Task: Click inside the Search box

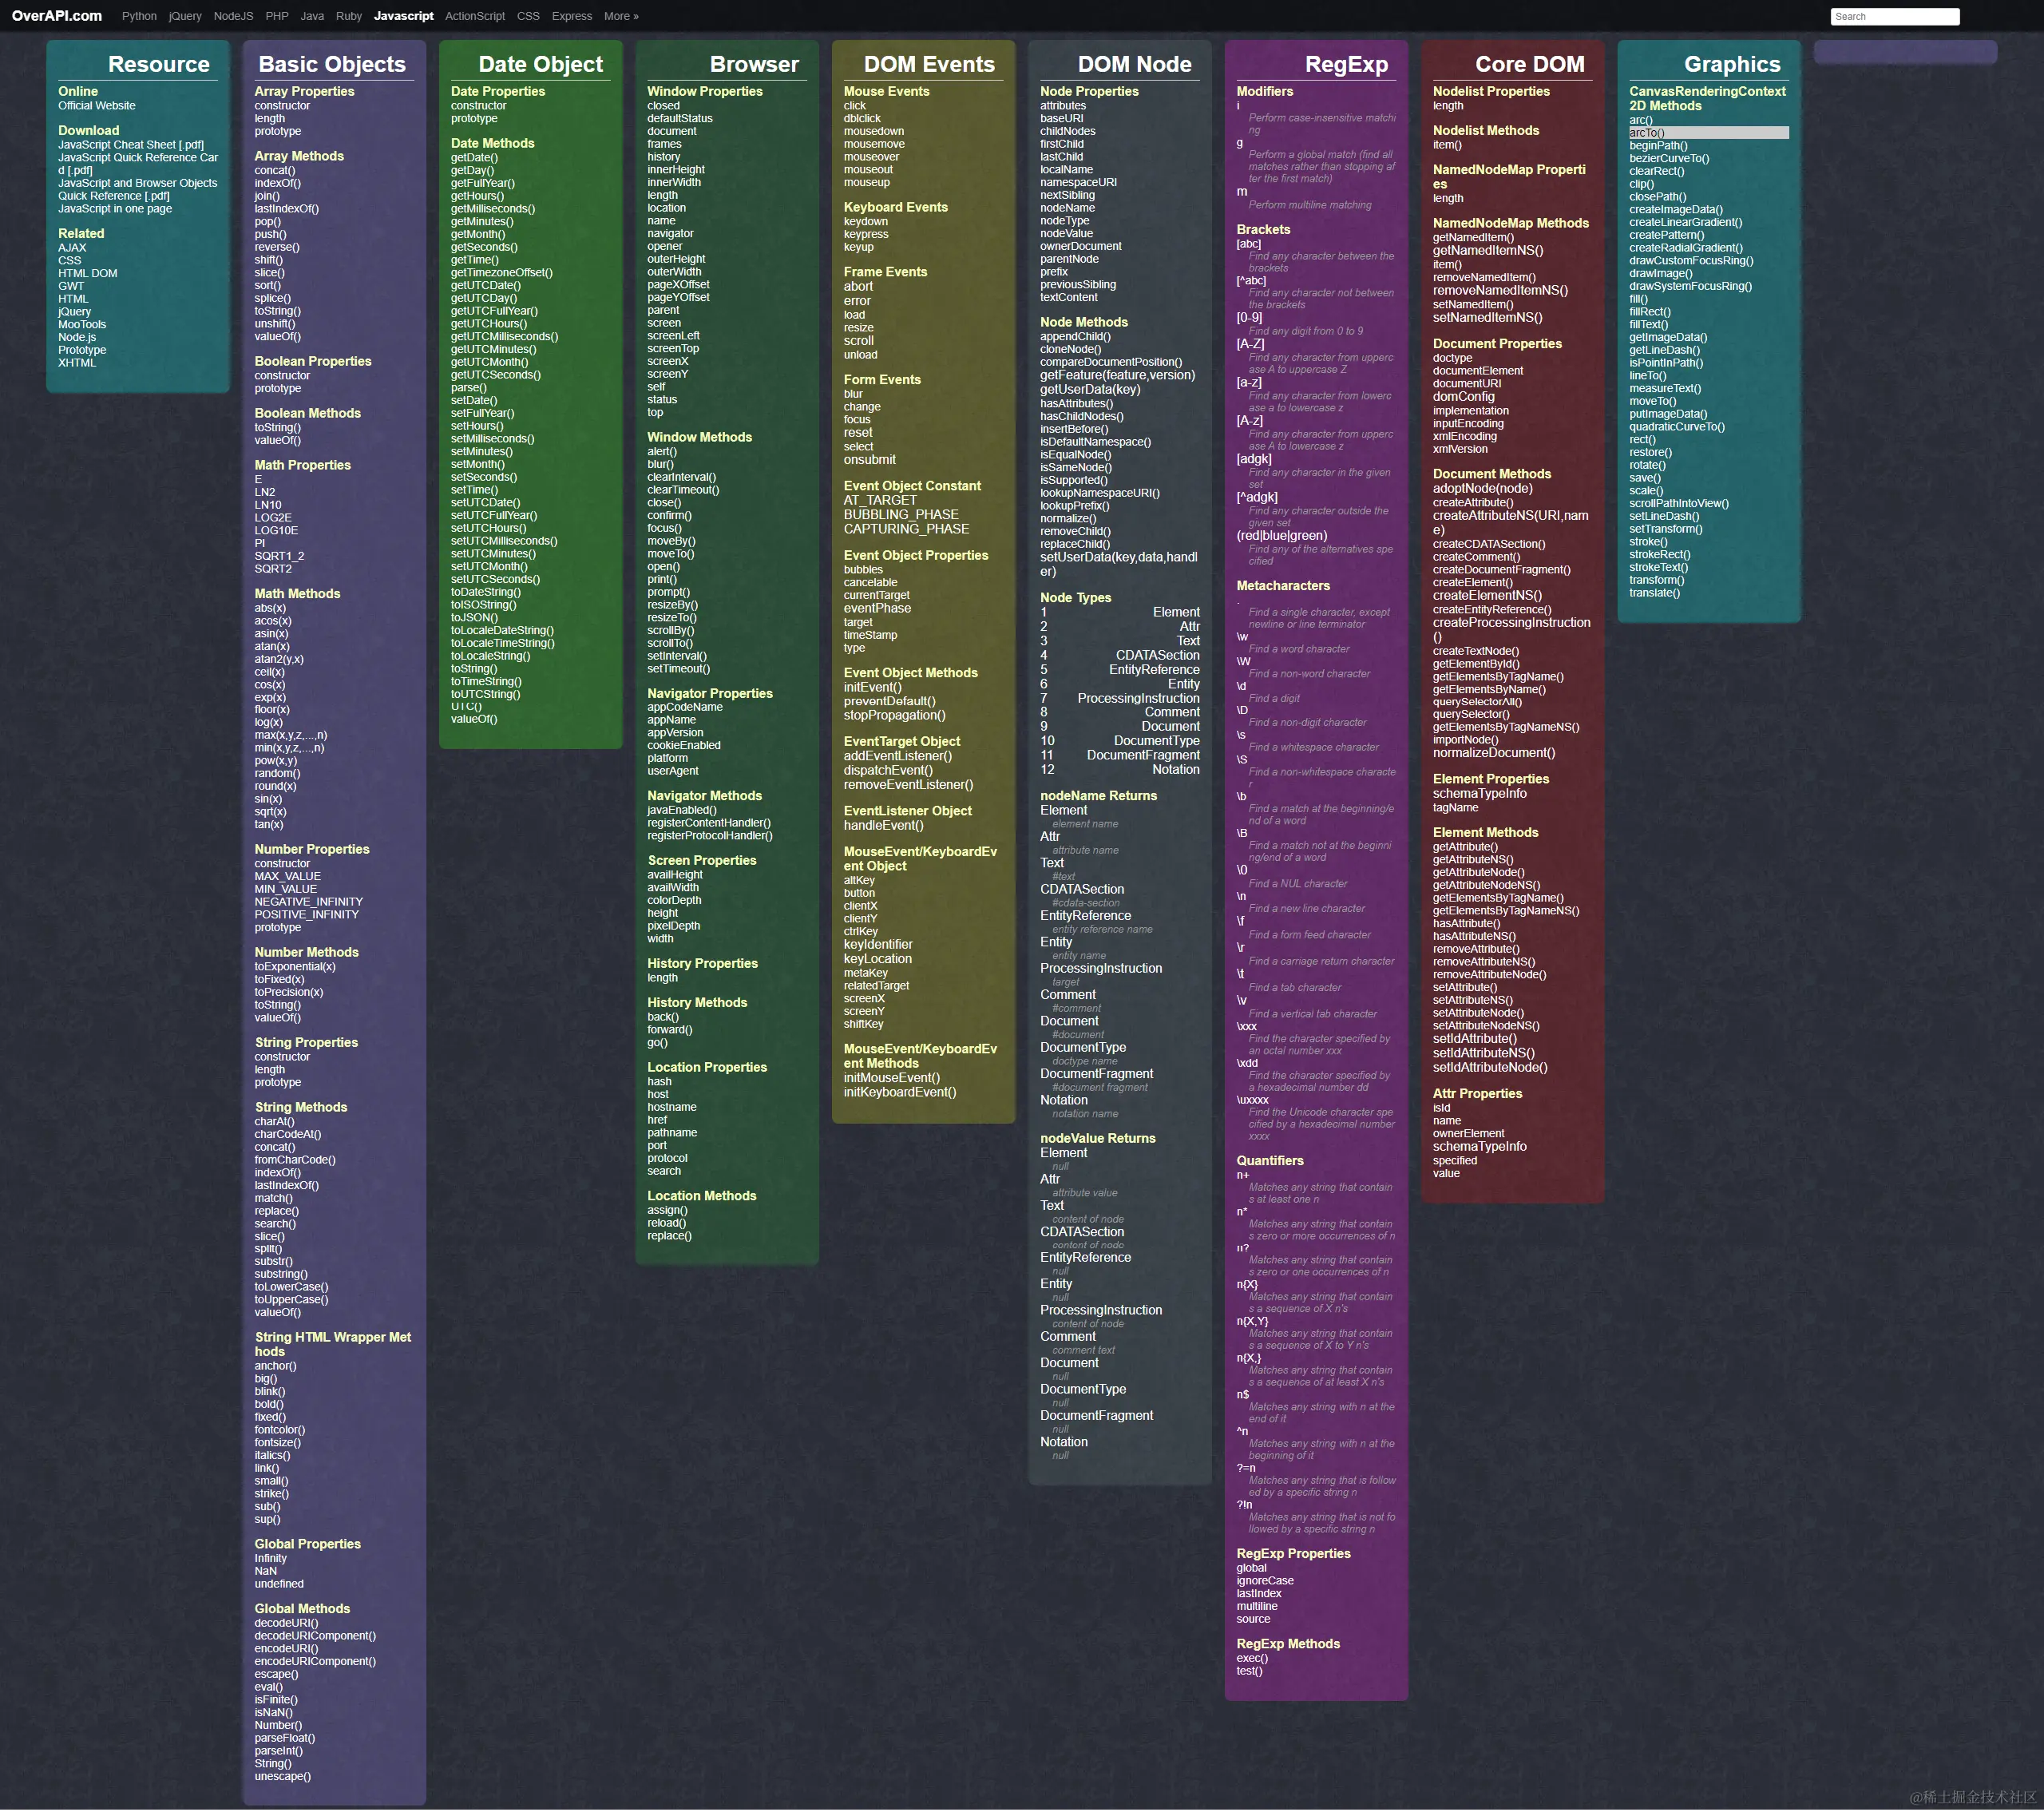Action: click(1894, 16)
